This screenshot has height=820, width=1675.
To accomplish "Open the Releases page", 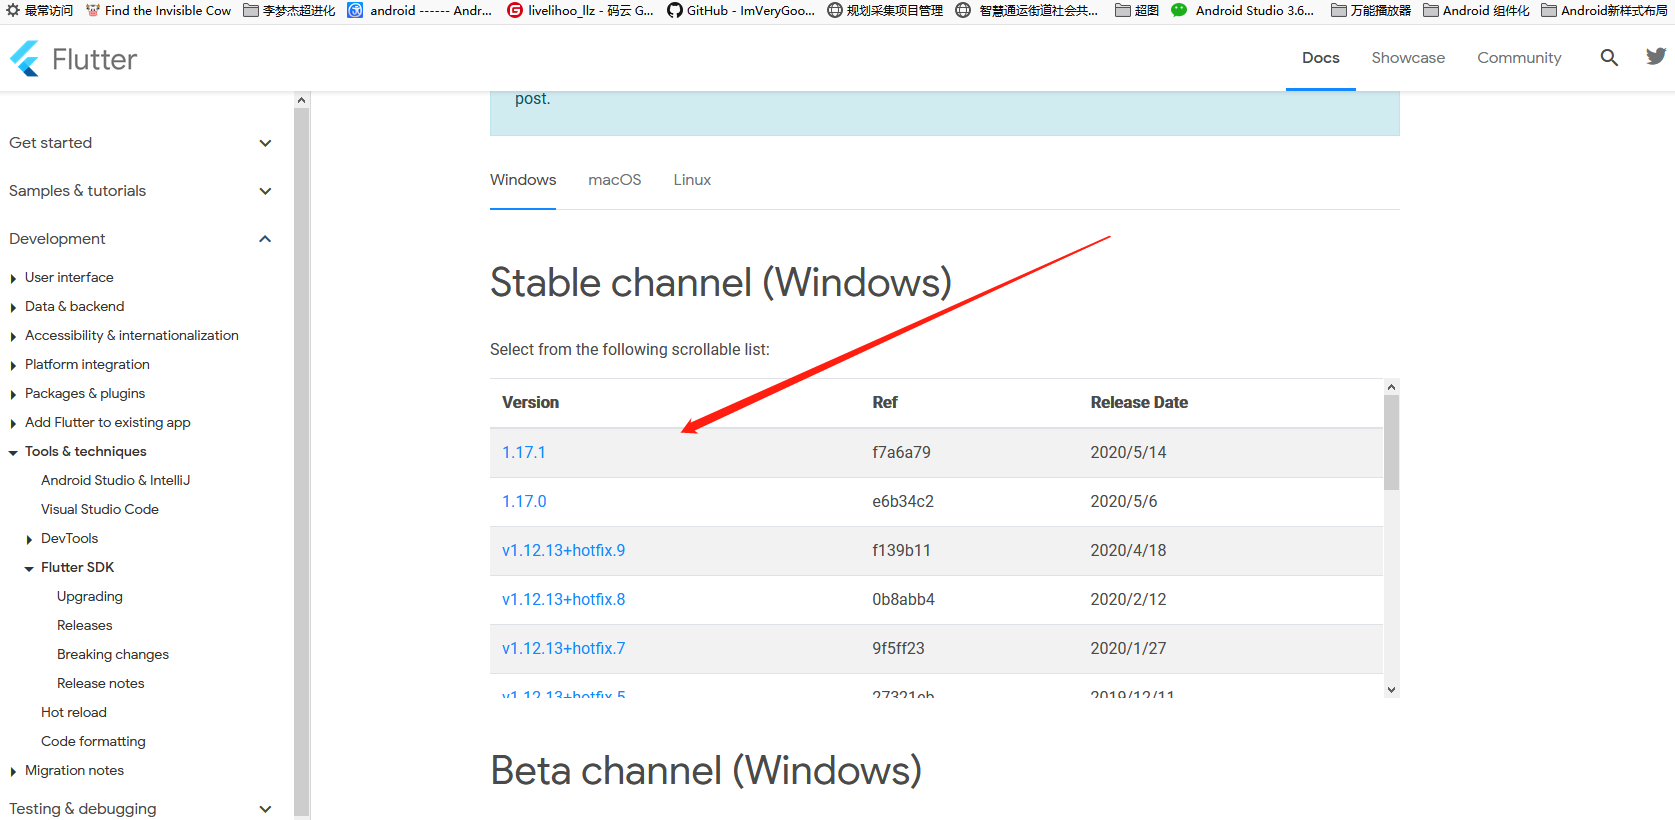I will [x=85, y=625].
